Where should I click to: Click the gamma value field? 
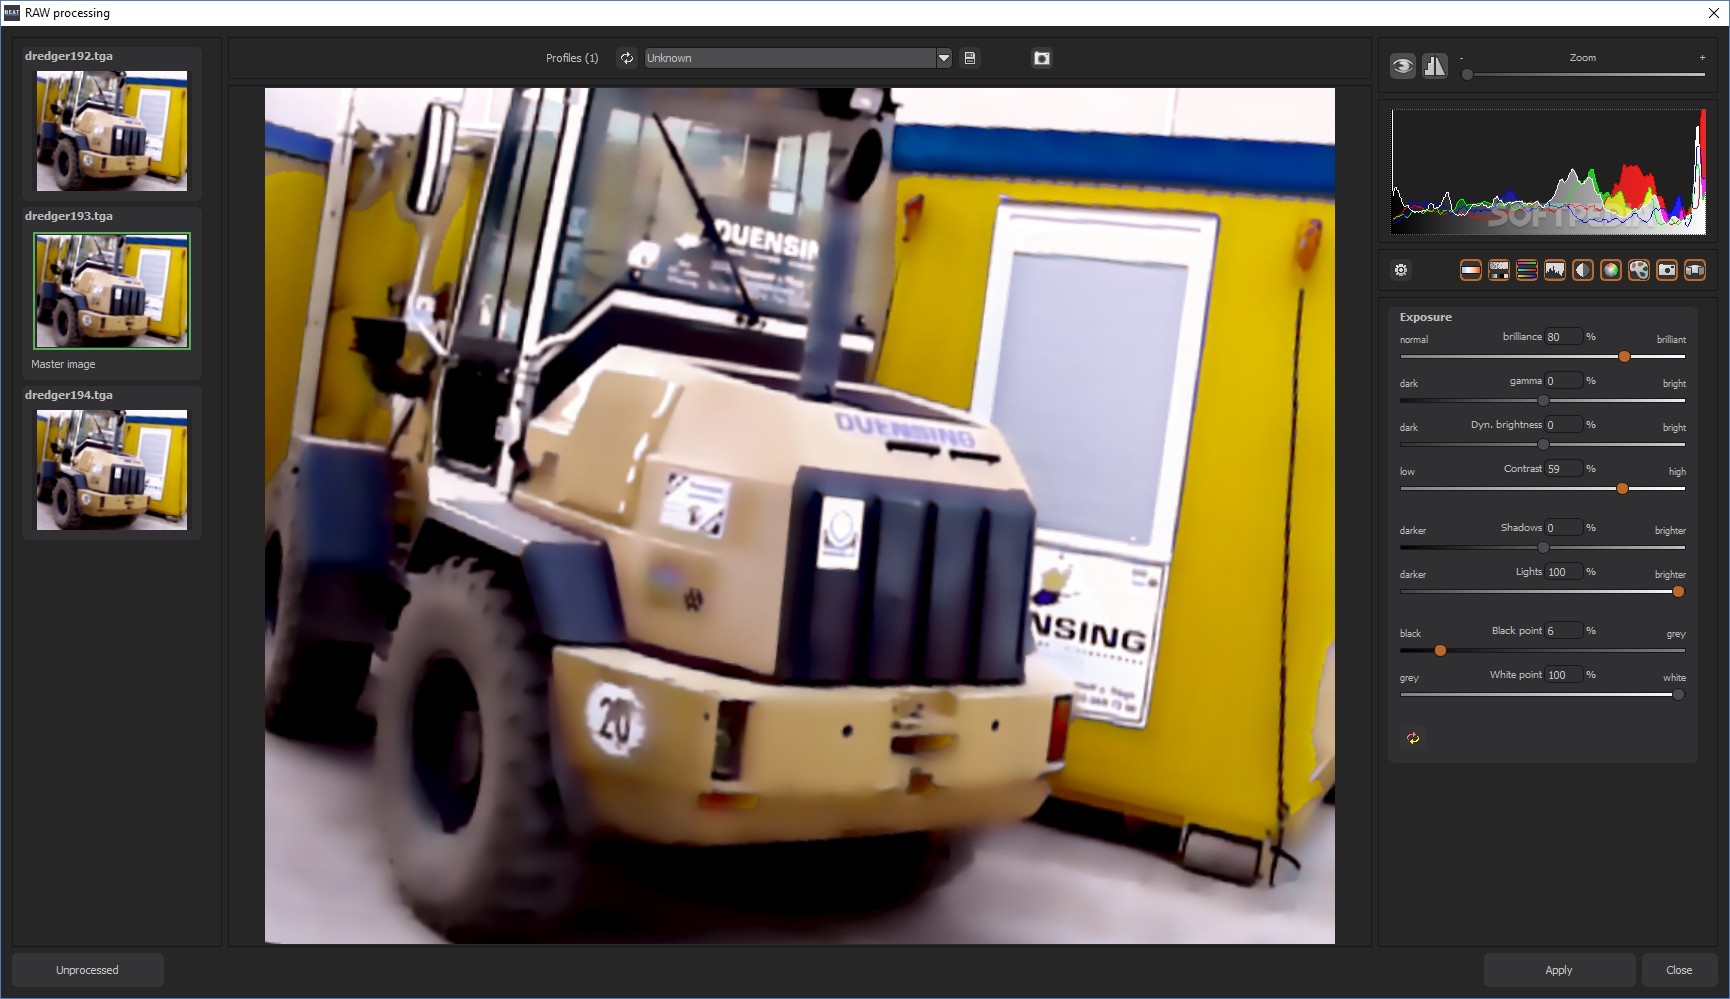click(x=1563, y=381)
